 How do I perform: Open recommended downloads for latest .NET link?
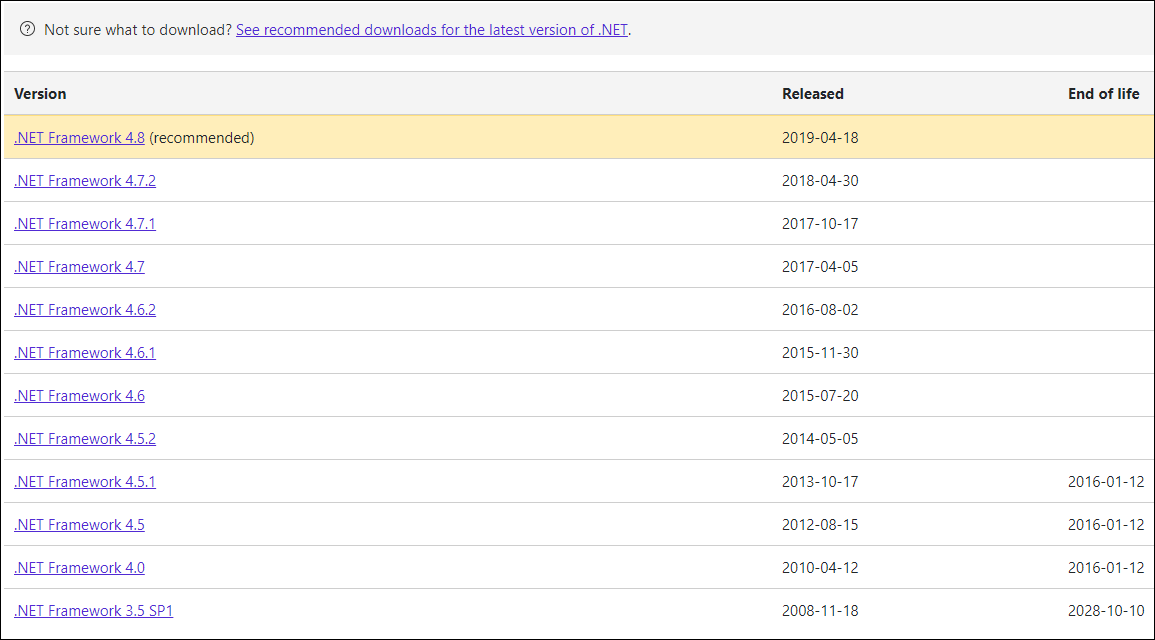(432, 30)
